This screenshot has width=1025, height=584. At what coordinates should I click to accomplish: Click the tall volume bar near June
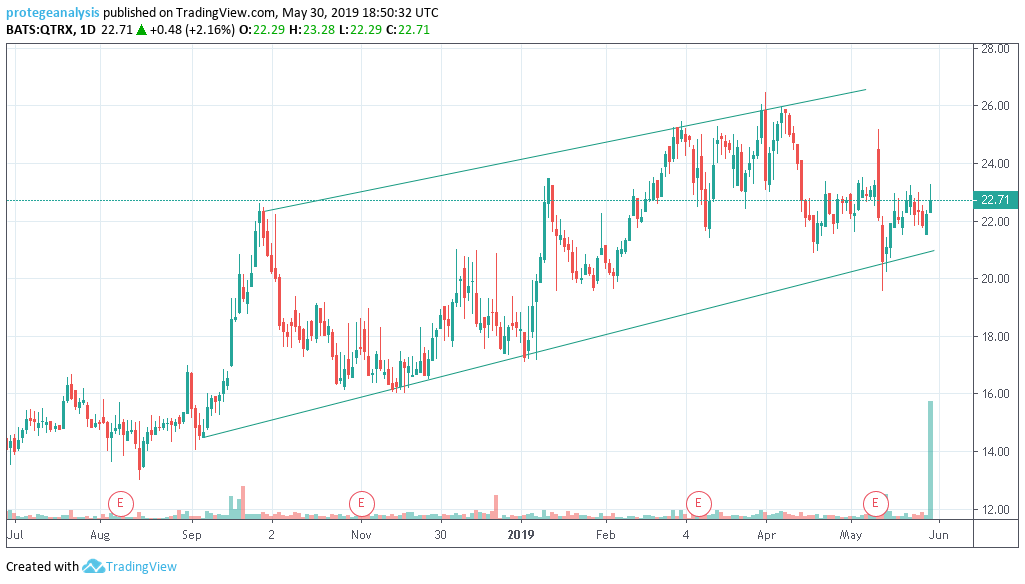coord(930,459)
